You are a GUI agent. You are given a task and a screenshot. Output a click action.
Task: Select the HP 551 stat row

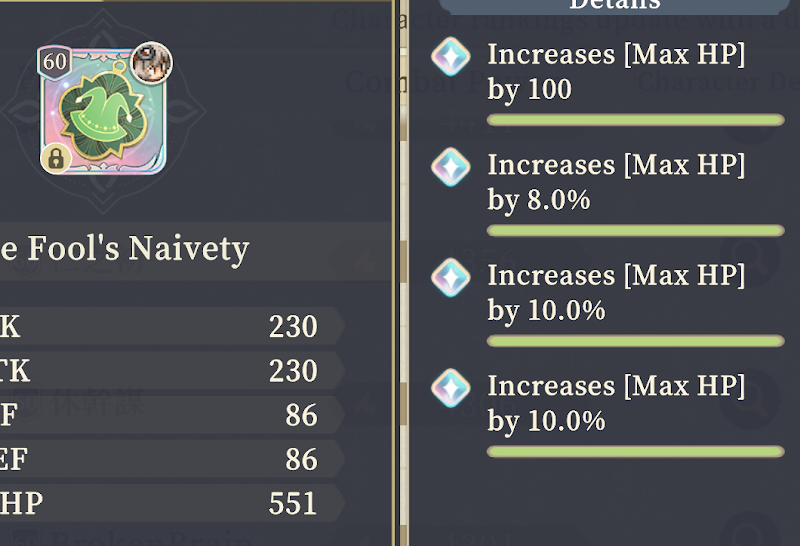pyautogui.click(x=171, y=503)
